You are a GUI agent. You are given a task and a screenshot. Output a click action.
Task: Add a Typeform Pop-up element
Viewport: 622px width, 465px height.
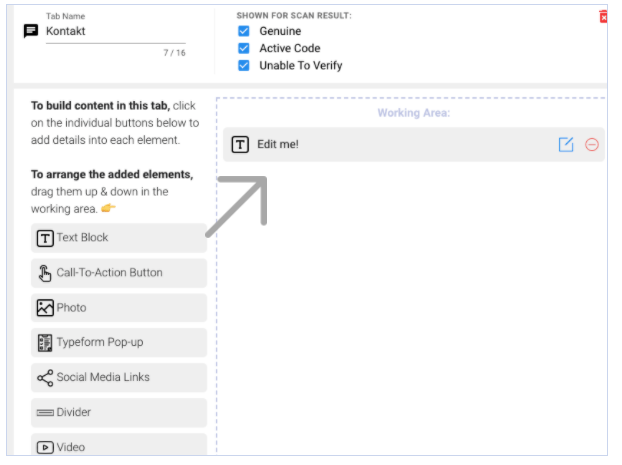coord(119,343)
